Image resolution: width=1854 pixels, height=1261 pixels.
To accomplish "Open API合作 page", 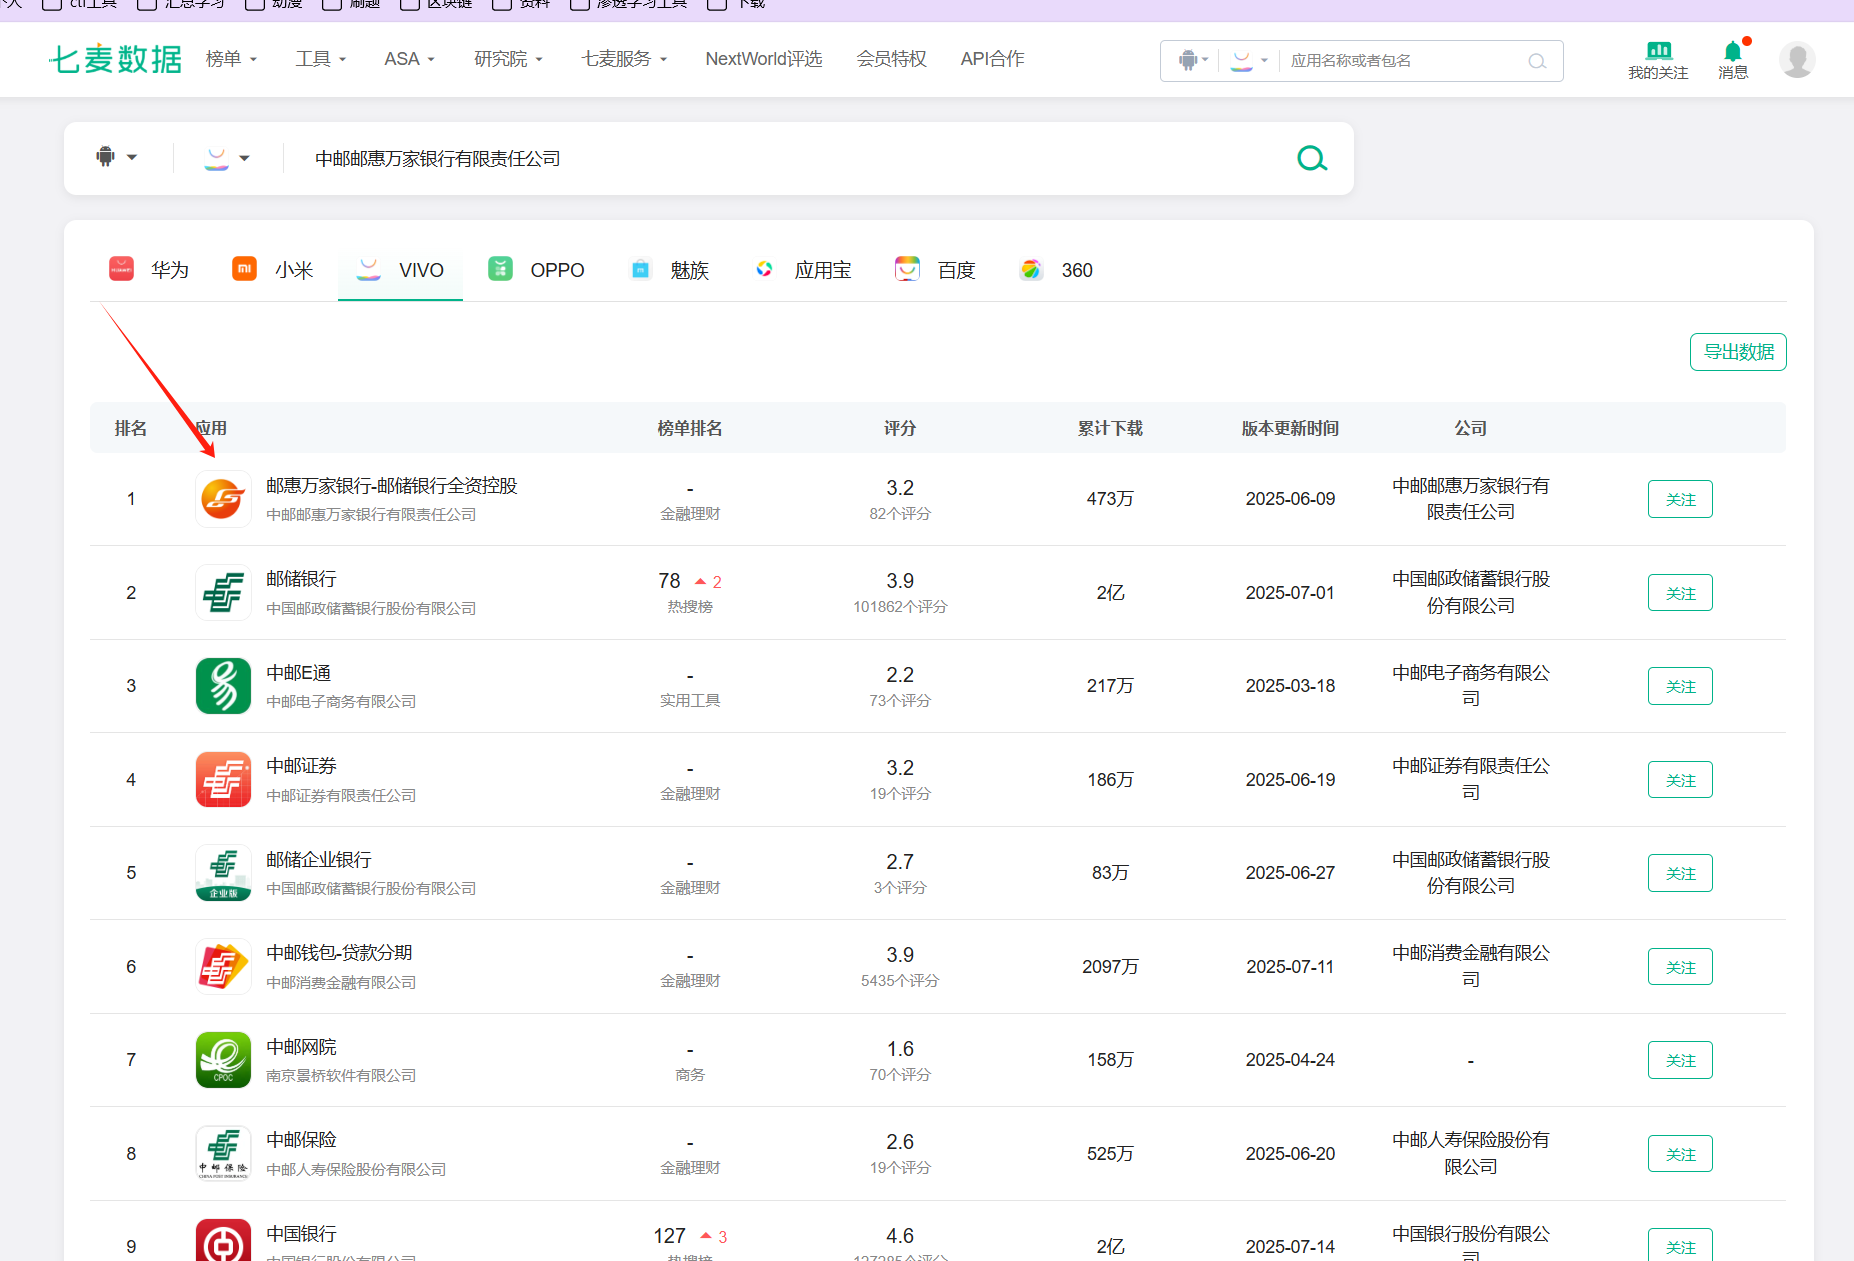I will [992, 59].
